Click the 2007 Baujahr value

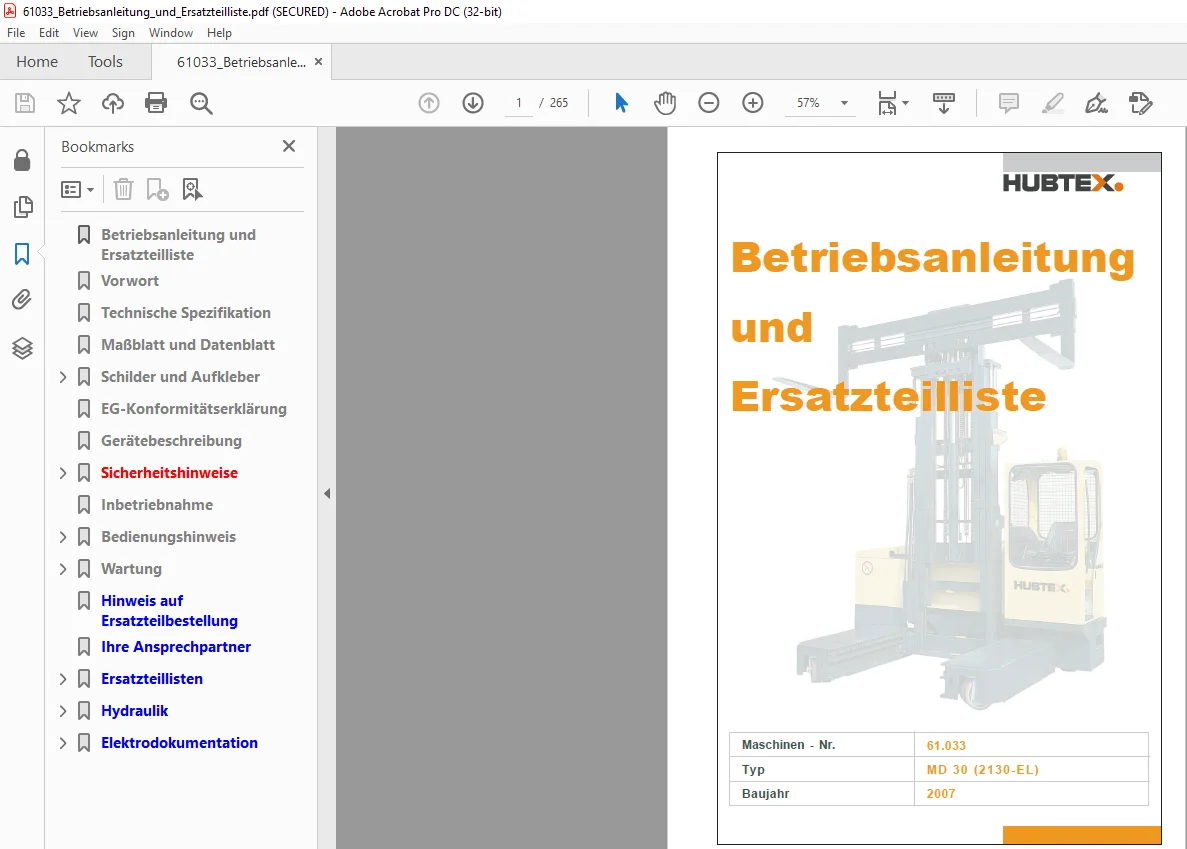click(941, 794)
